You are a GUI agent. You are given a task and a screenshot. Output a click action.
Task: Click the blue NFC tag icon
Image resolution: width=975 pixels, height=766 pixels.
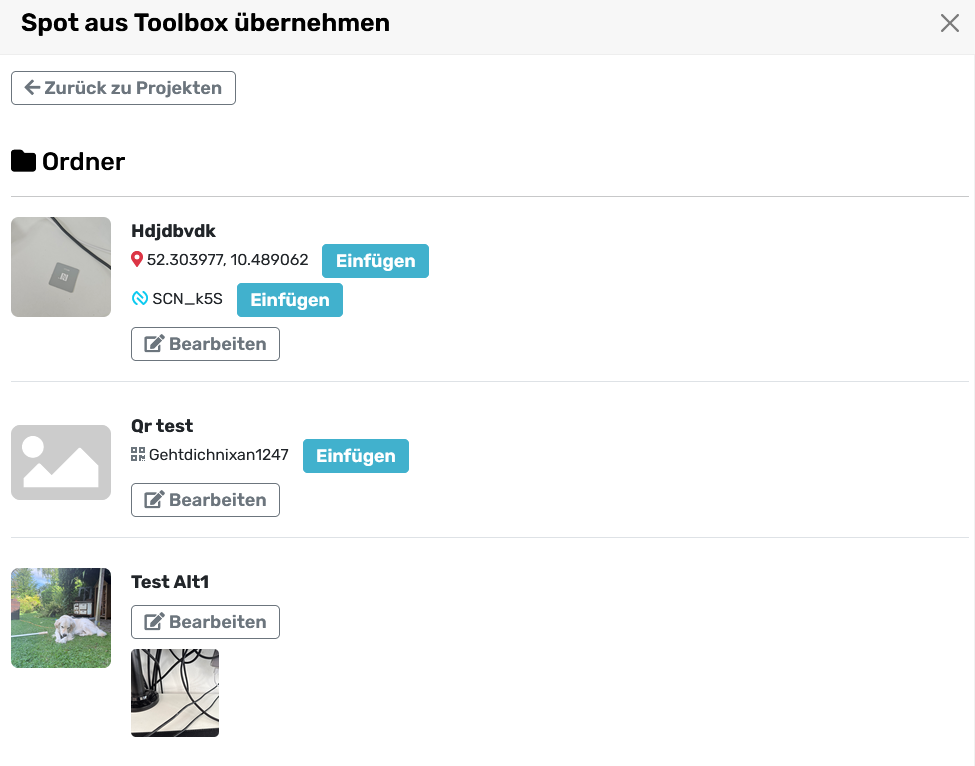click(x=140, y=299)
